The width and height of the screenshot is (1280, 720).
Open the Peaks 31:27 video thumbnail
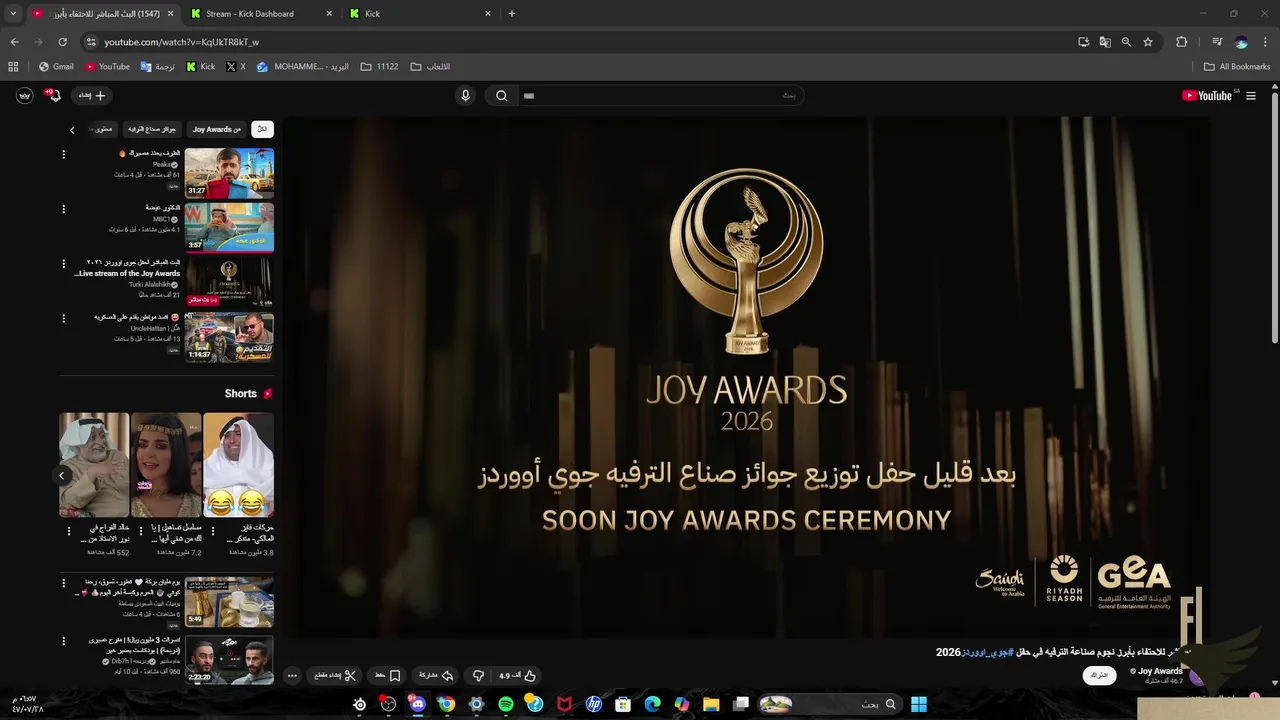[x=229, y=172]
